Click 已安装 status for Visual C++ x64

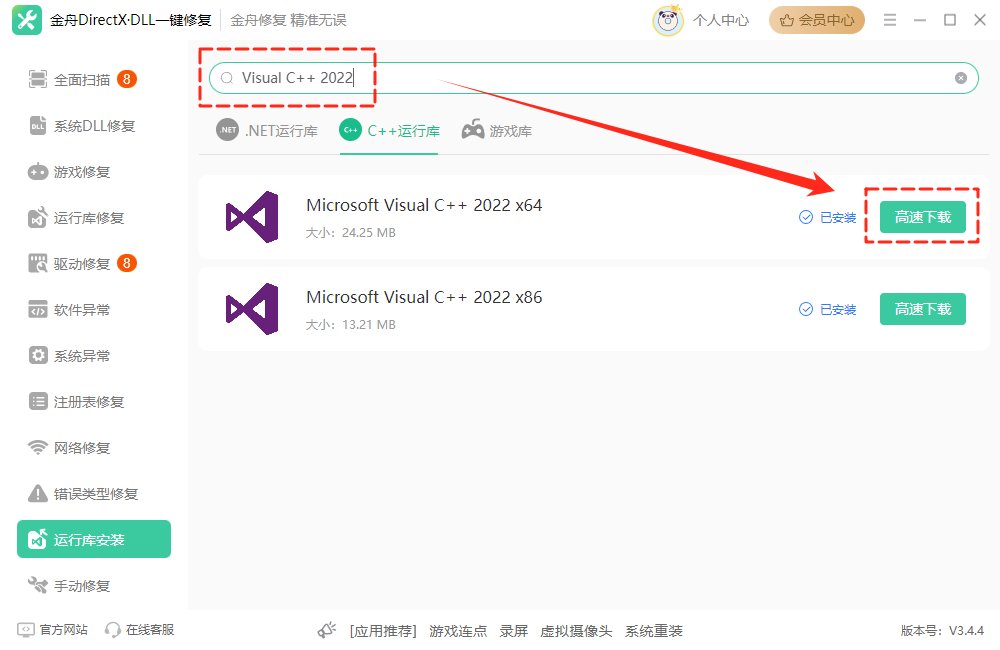(828, 218)
